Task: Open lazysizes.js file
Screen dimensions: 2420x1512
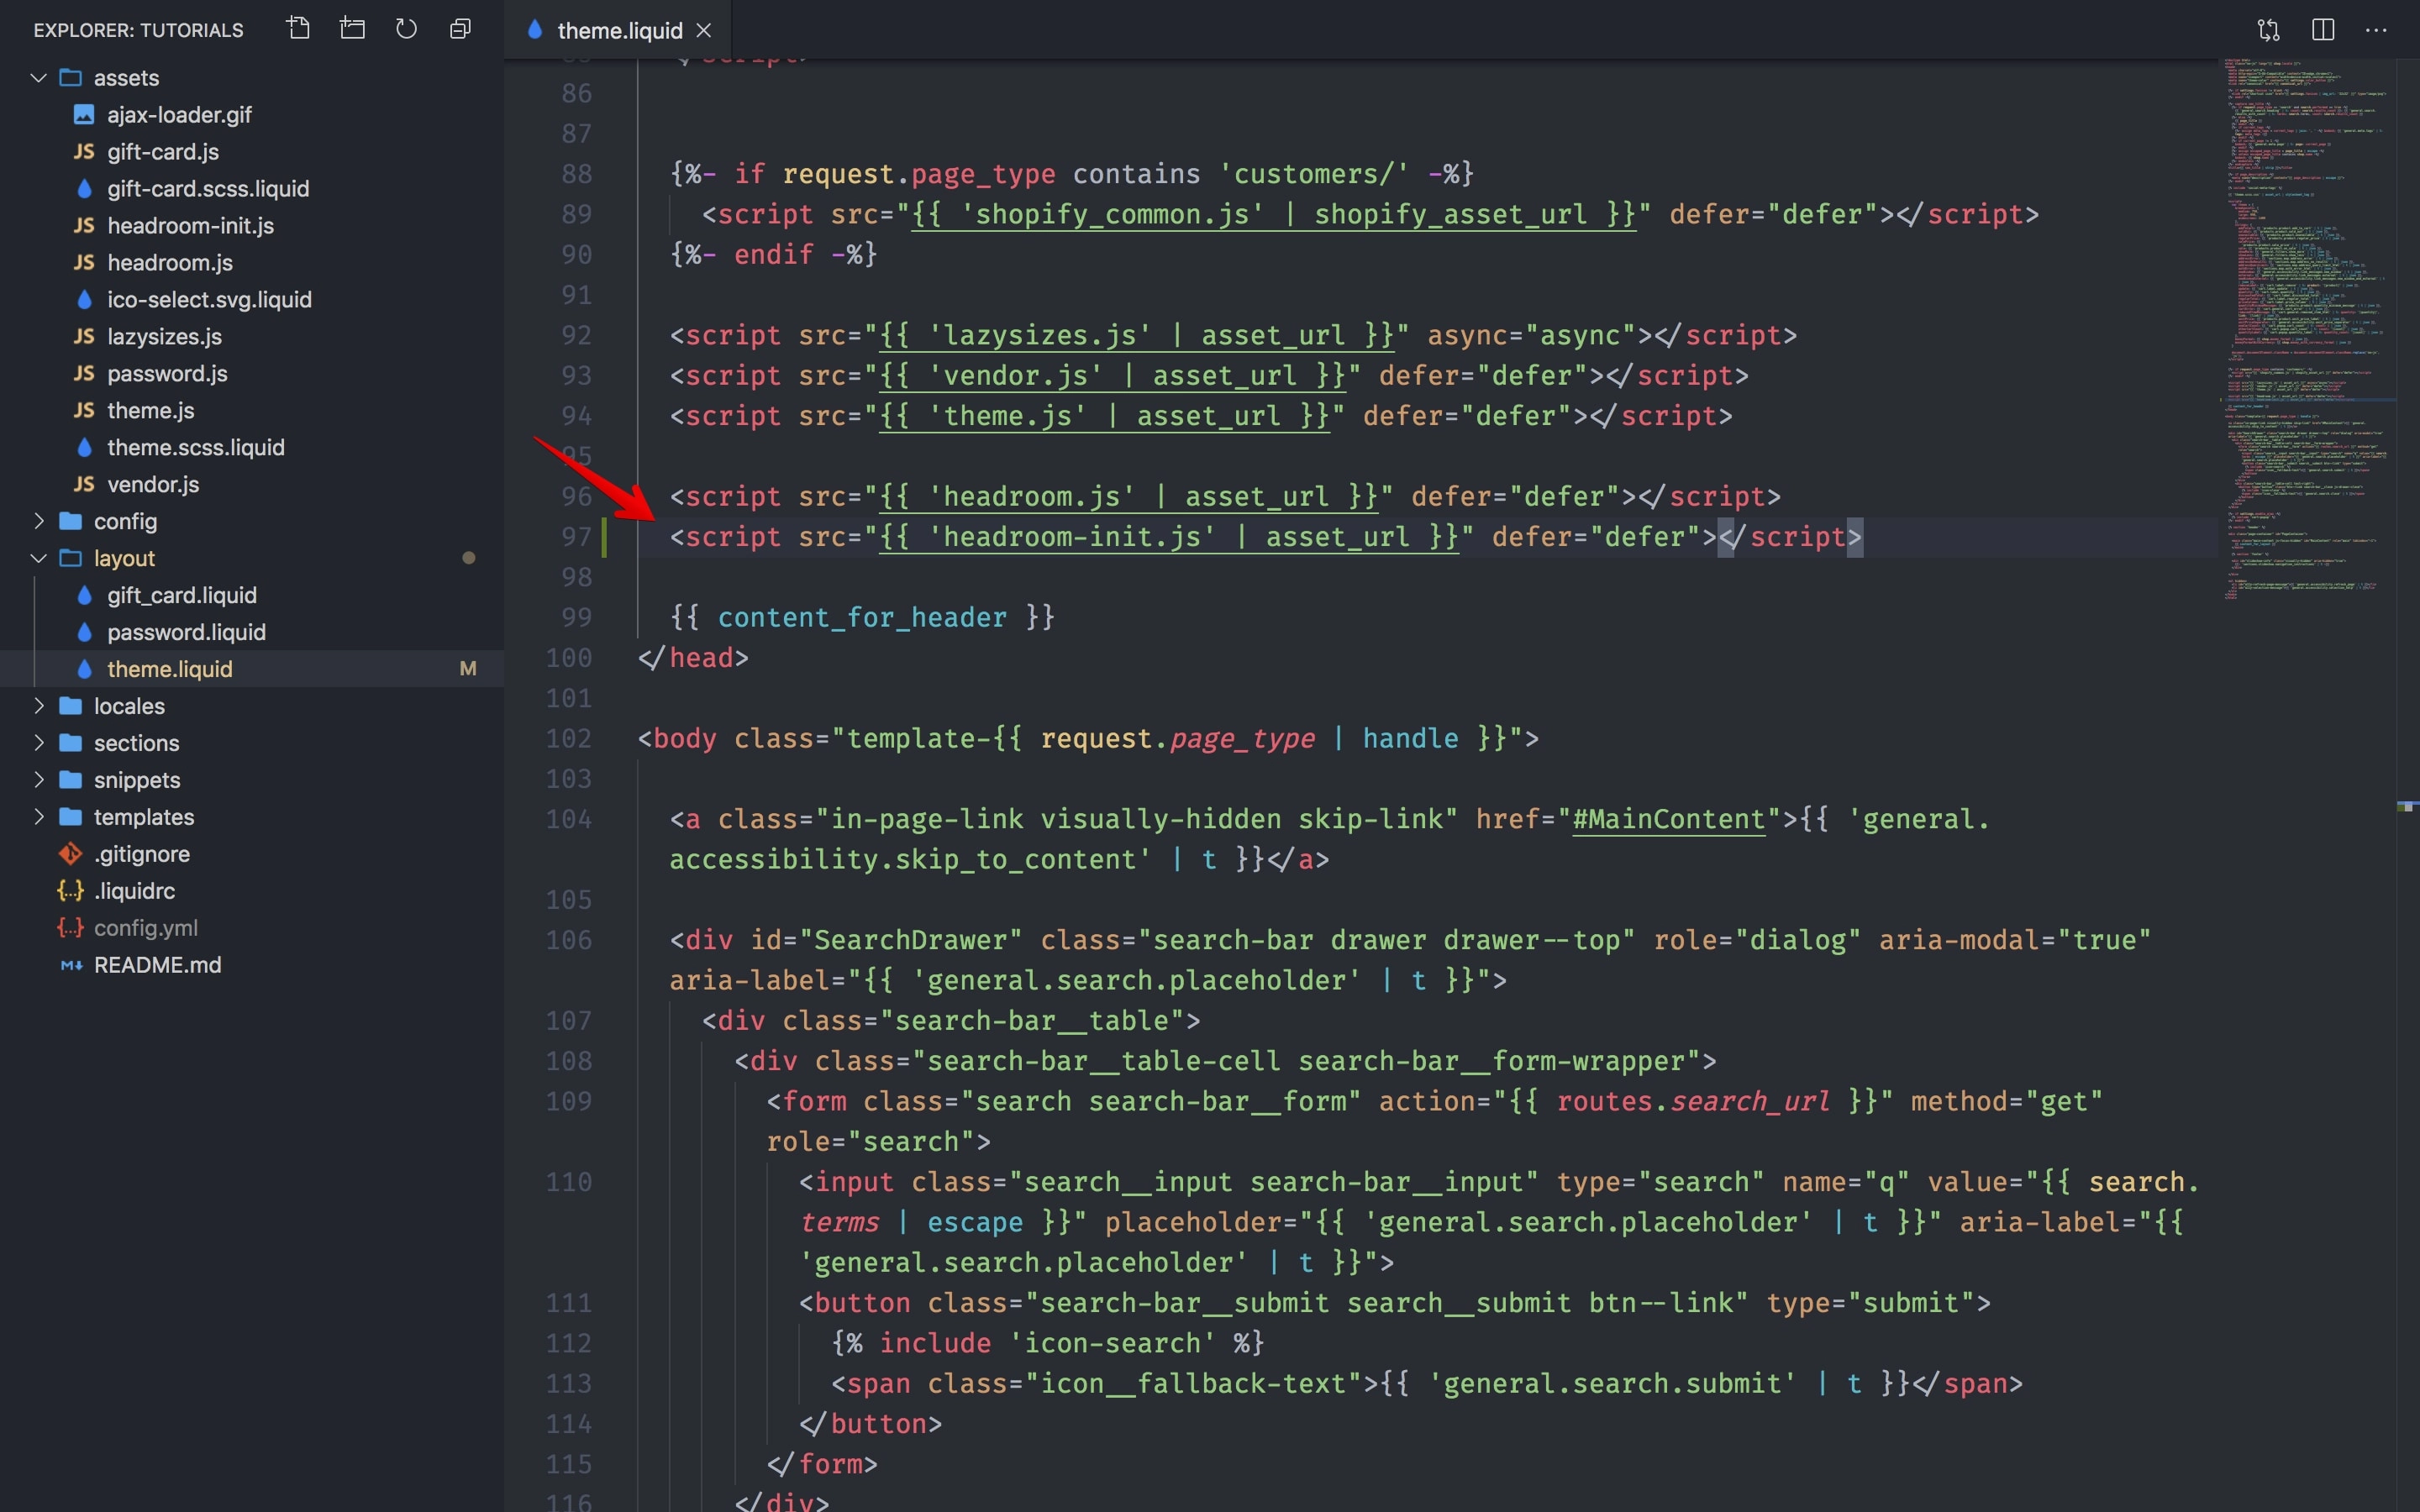Action: point(252,336)
